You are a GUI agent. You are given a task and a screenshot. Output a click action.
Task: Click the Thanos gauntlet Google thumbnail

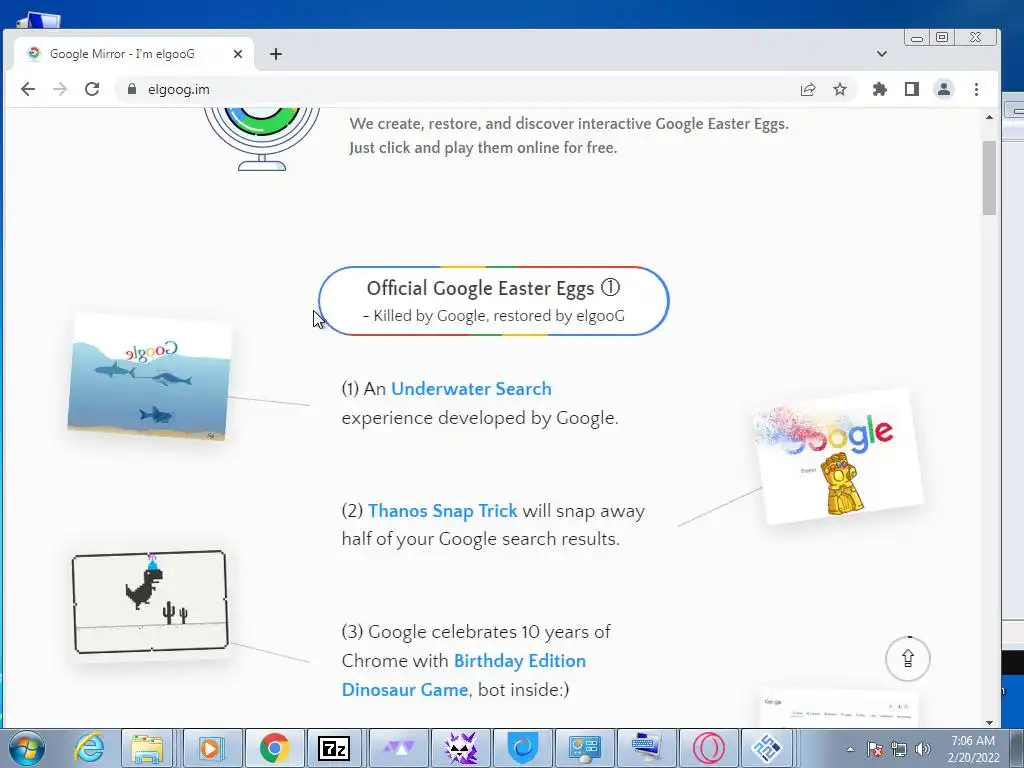[839, 456]
